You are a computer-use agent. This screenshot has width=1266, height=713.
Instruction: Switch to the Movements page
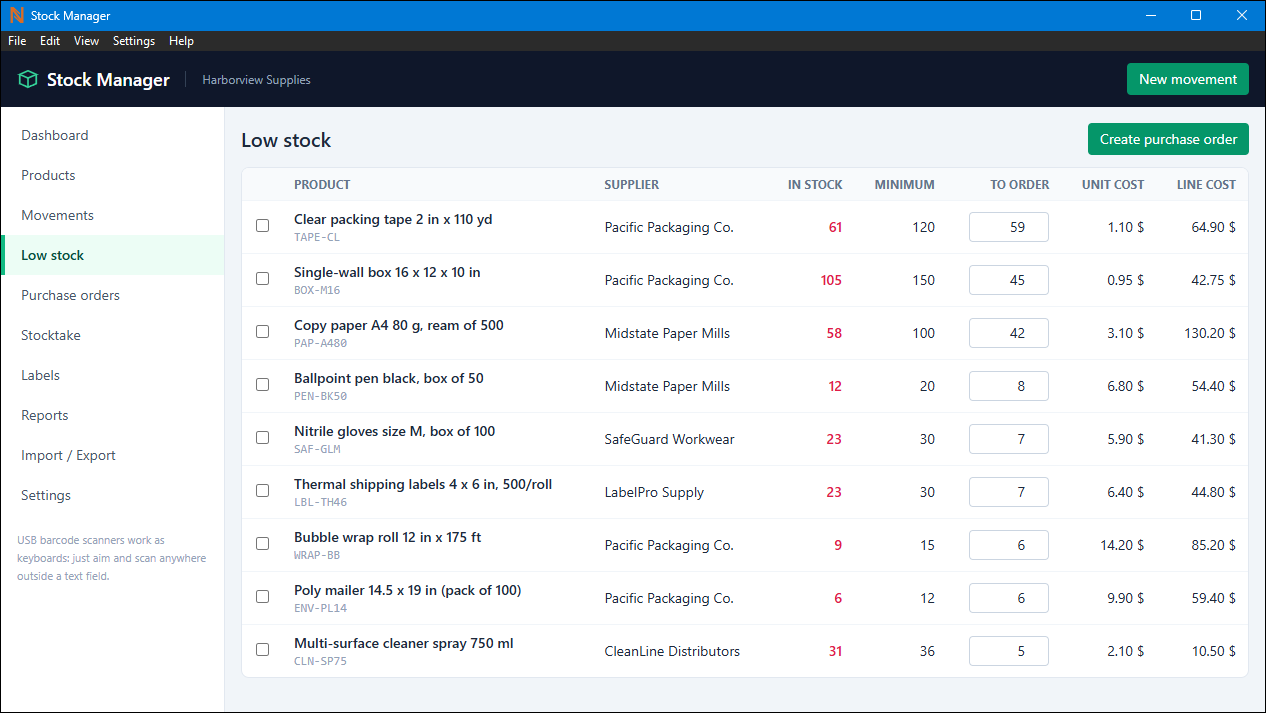click(112, 215)
